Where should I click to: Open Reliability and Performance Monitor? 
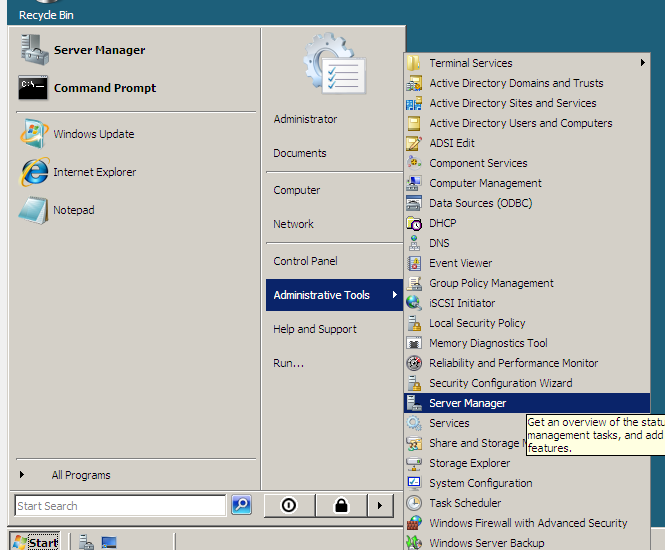tap(527, 363)
